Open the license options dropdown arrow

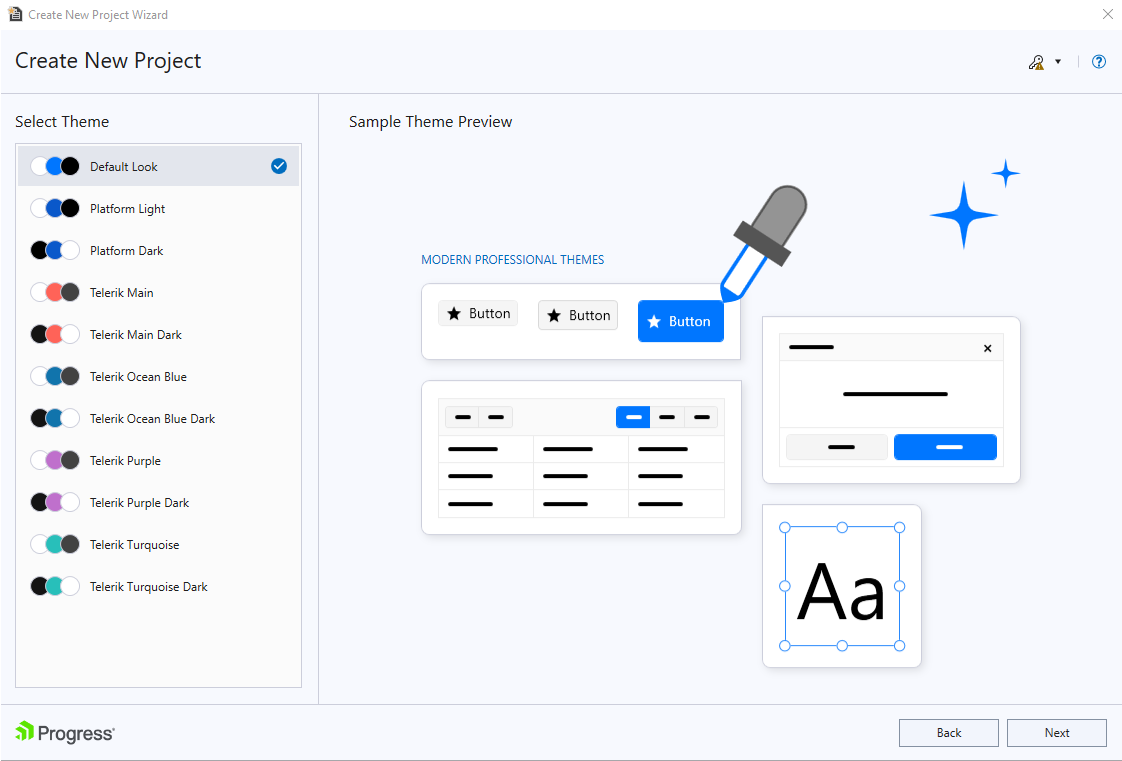click(x=1057, y=61)
